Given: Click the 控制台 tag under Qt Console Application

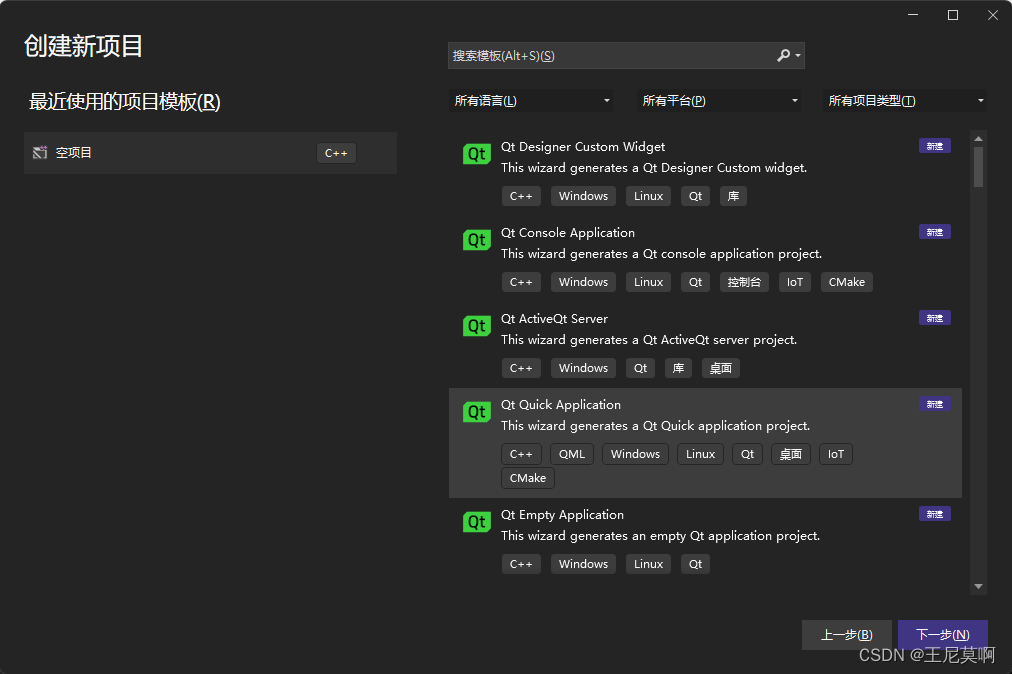Looking at the screenshot, I should pos(744,281).
